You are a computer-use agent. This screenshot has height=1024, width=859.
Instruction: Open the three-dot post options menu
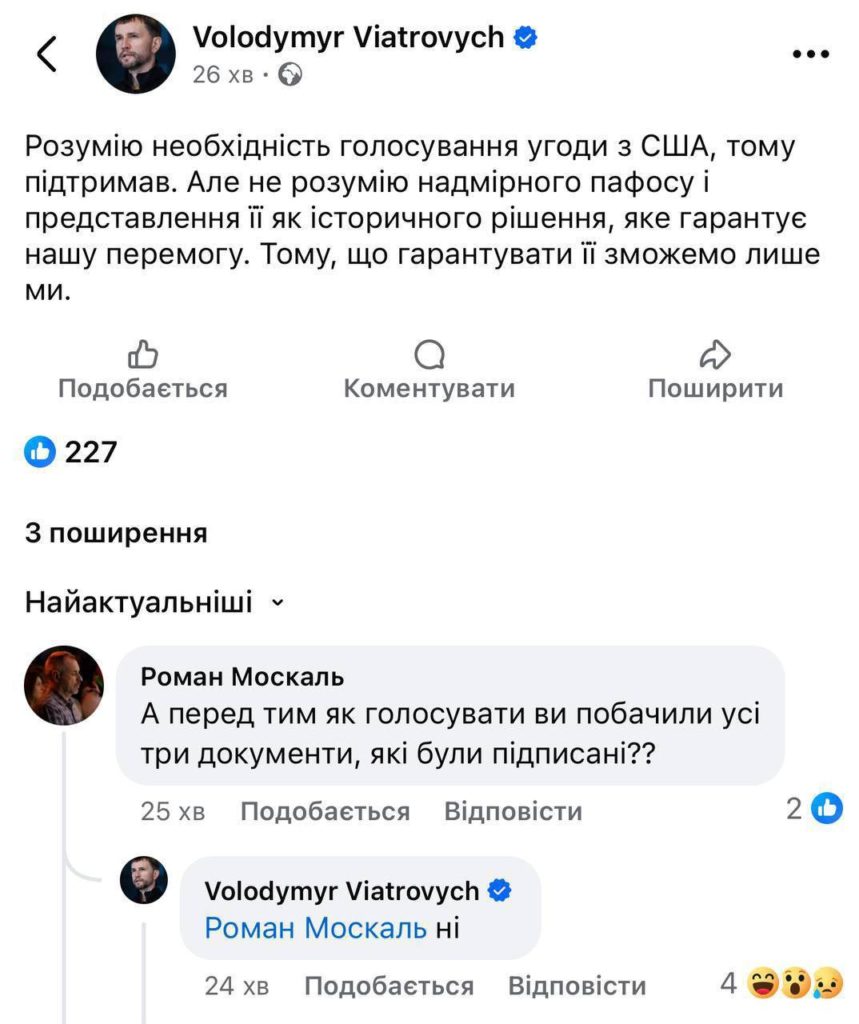pyautogui.click(x=811, y=55)
